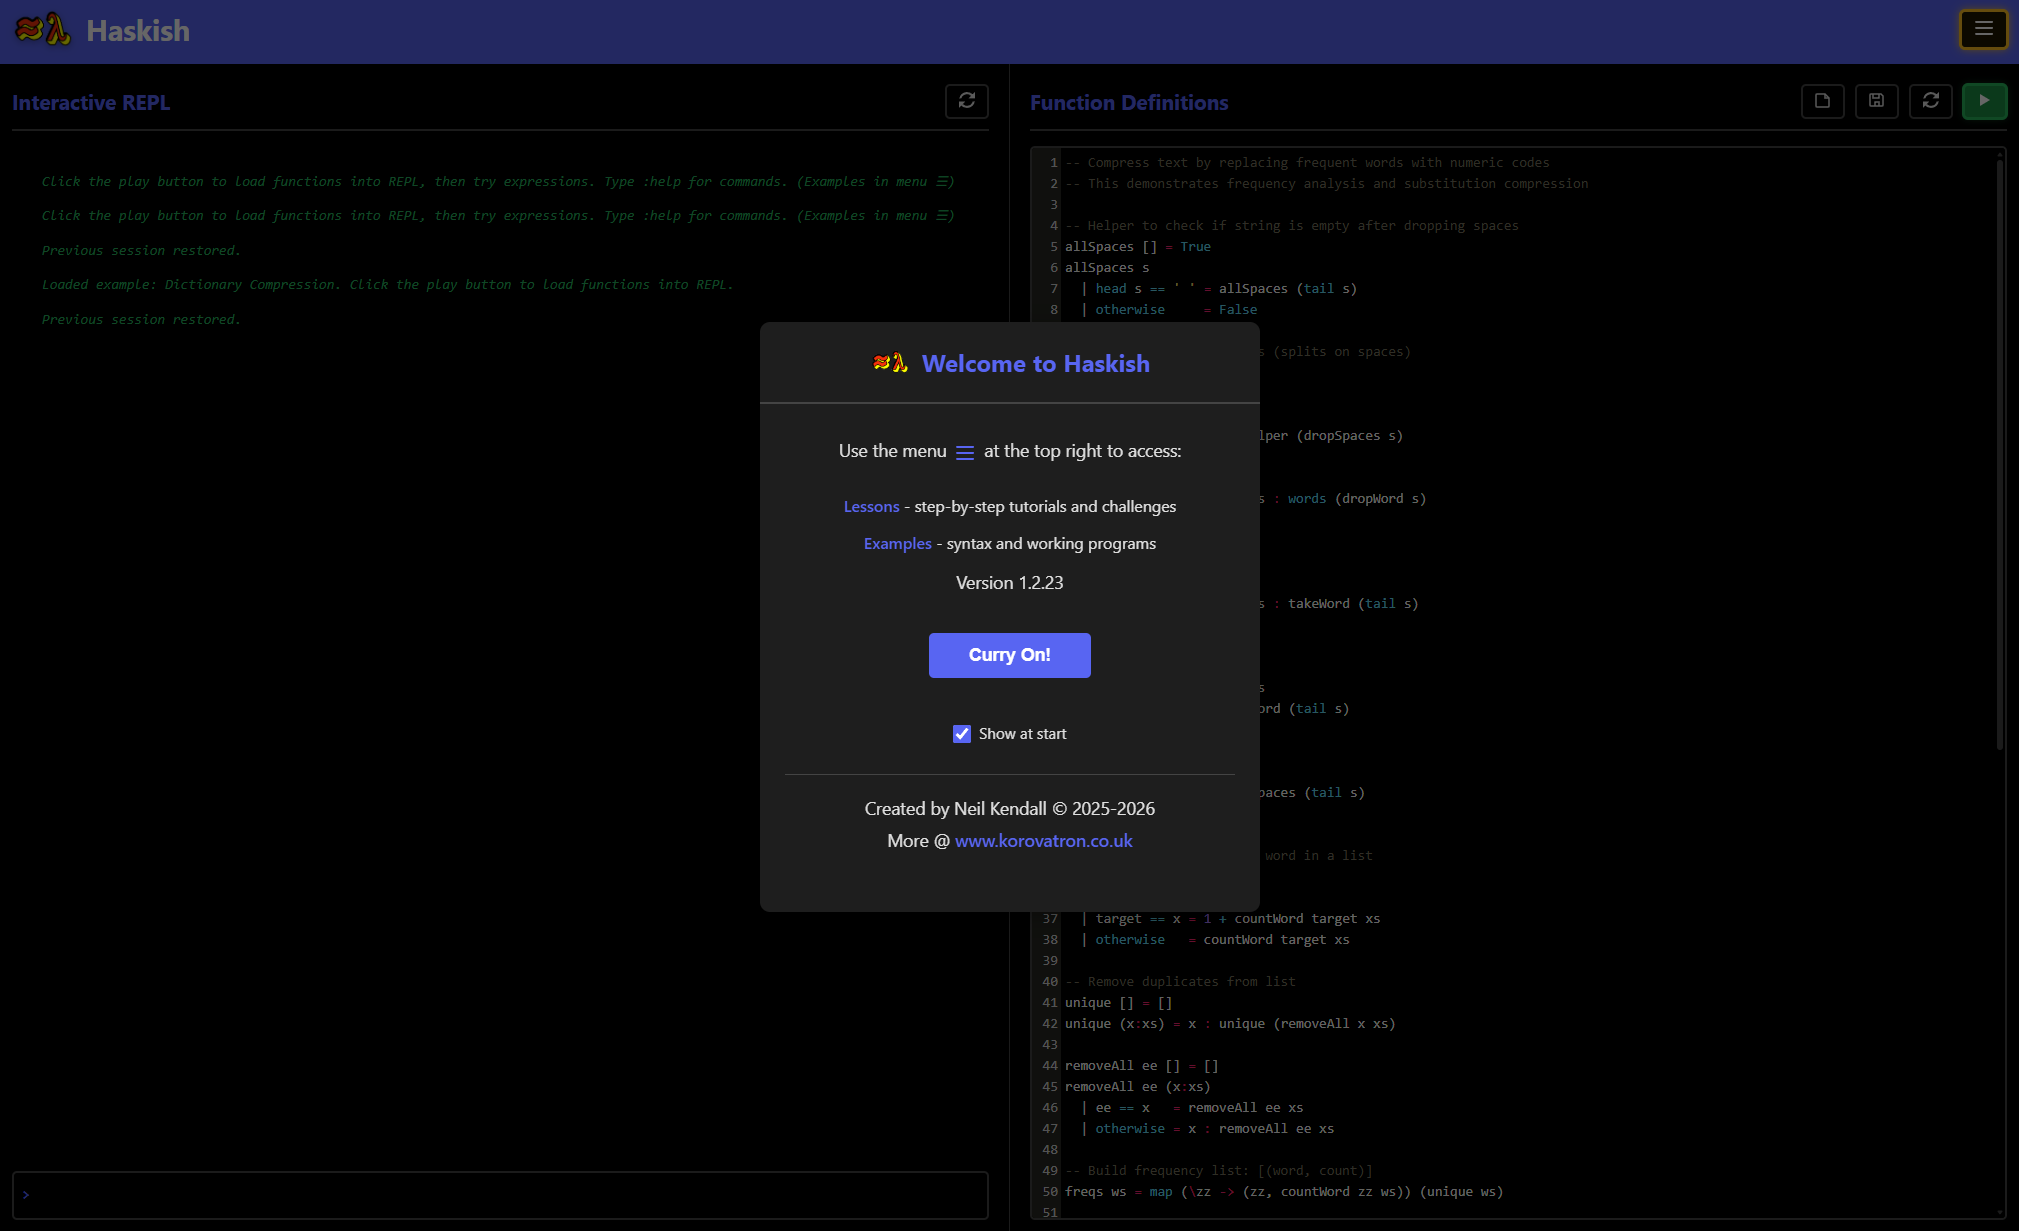
Task: Save the function definitions with the disk icon
Action: click(x=1877, y=101)
